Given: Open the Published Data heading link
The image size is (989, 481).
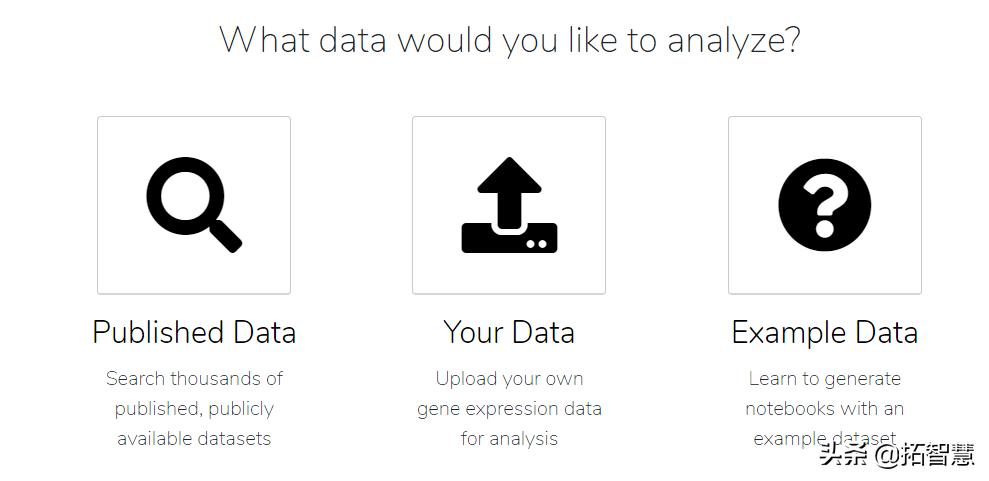Looking at the screenshot, I should pyautogui.click(x=194, y=332).
